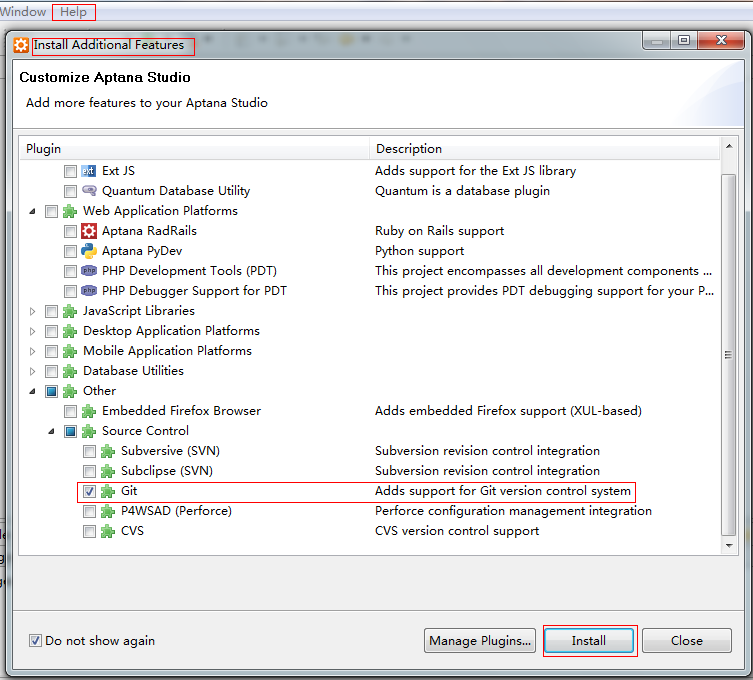The height and width of the screenshot is (680, 753).
Task: Tick the P4WSAD (Perforce) checkbox
Action: tap(89, 512)
